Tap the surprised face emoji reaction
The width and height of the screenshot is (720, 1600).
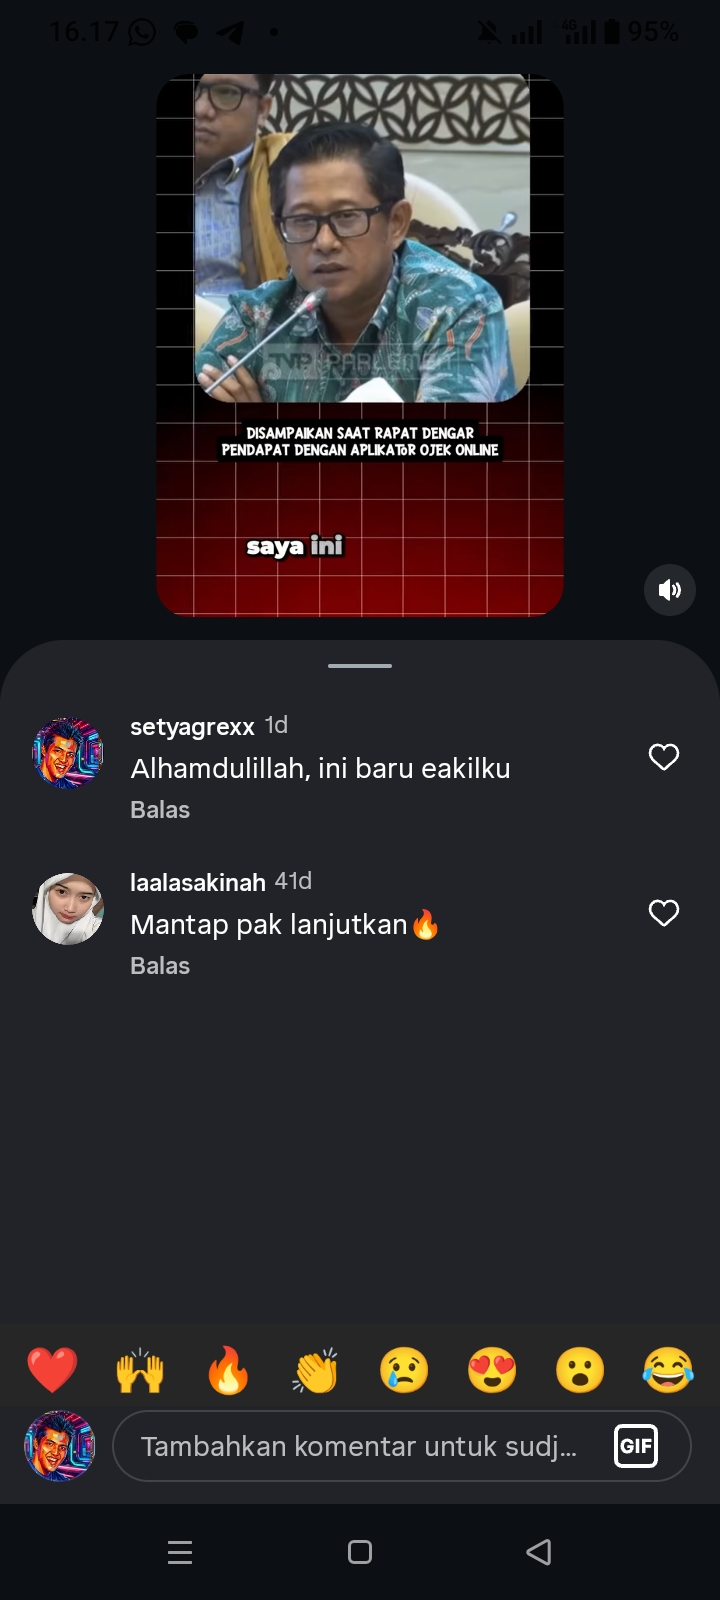[x=580, y=1370]
